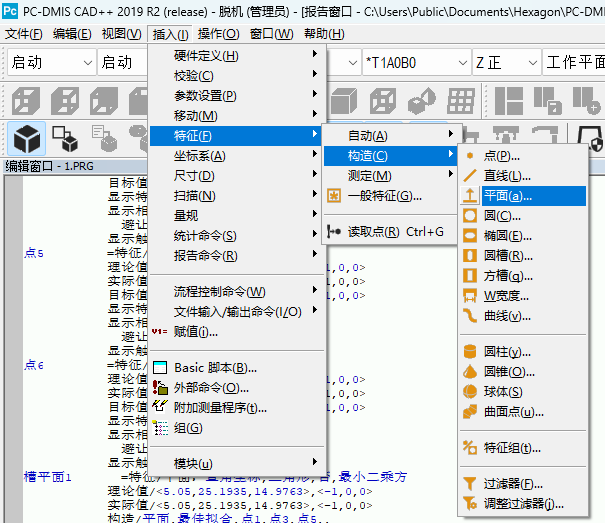Construct a 圆锥(O)... cone feature

coord(523,371)
